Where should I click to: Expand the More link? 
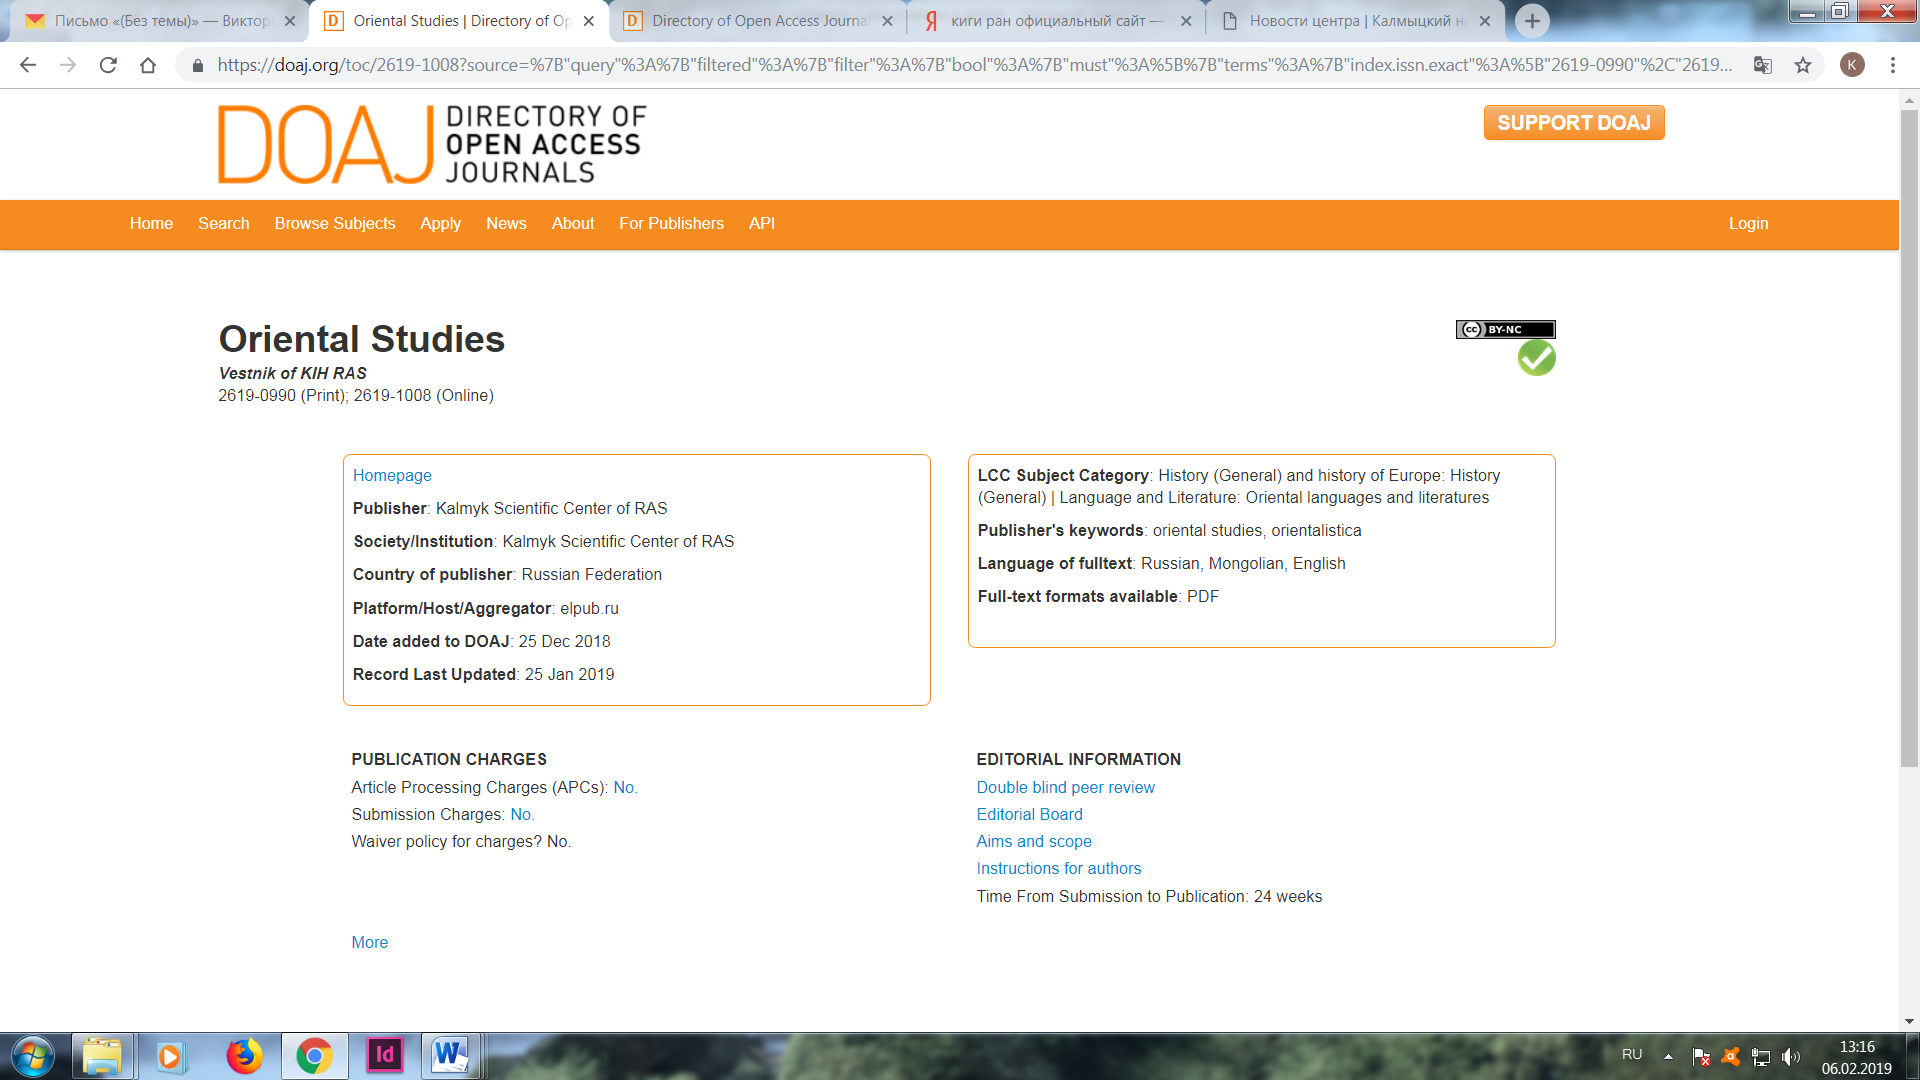tap(369, 942)
